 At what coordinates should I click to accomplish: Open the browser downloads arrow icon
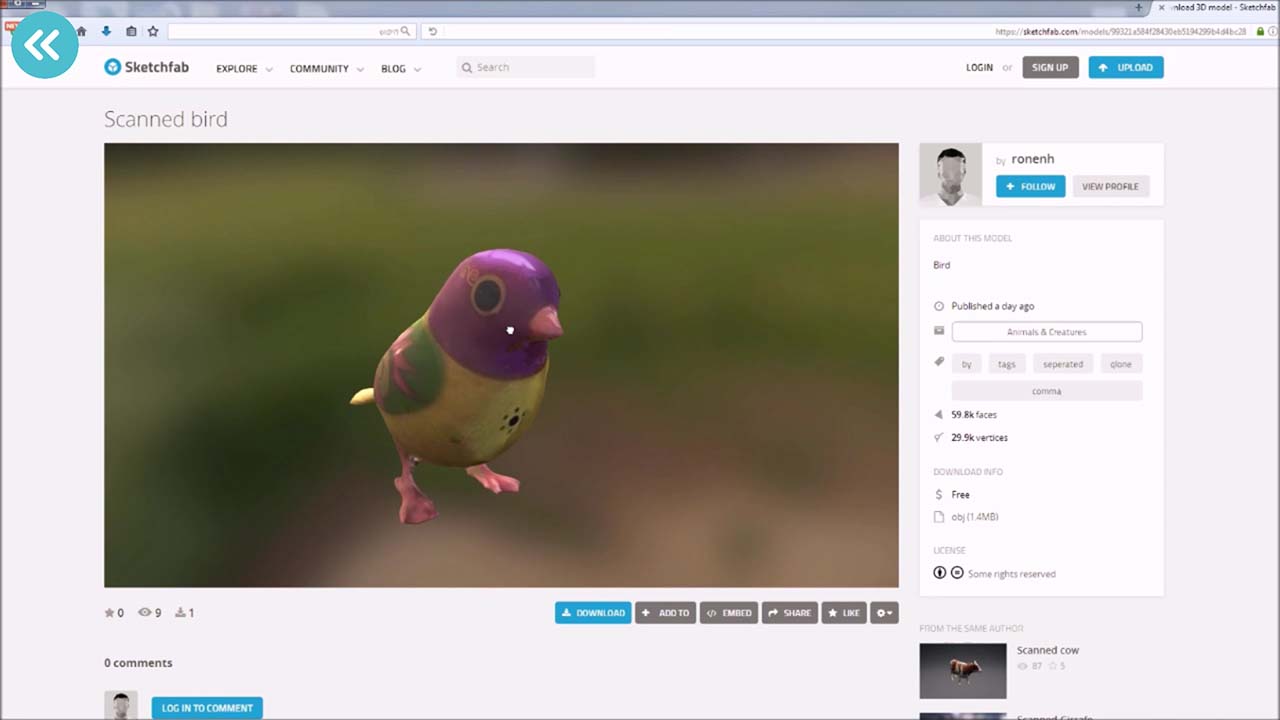(106, 31)
